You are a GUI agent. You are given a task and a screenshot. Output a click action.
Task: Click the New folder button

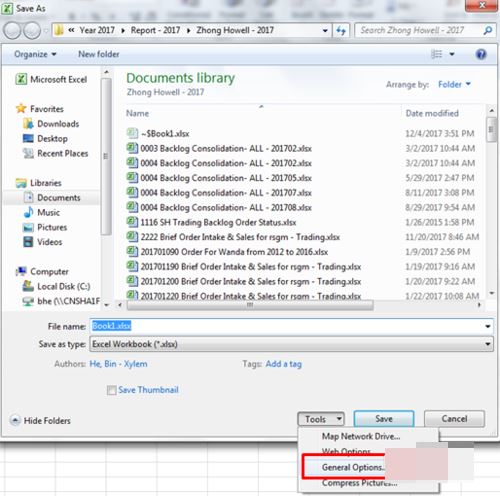tap(99, 54)
